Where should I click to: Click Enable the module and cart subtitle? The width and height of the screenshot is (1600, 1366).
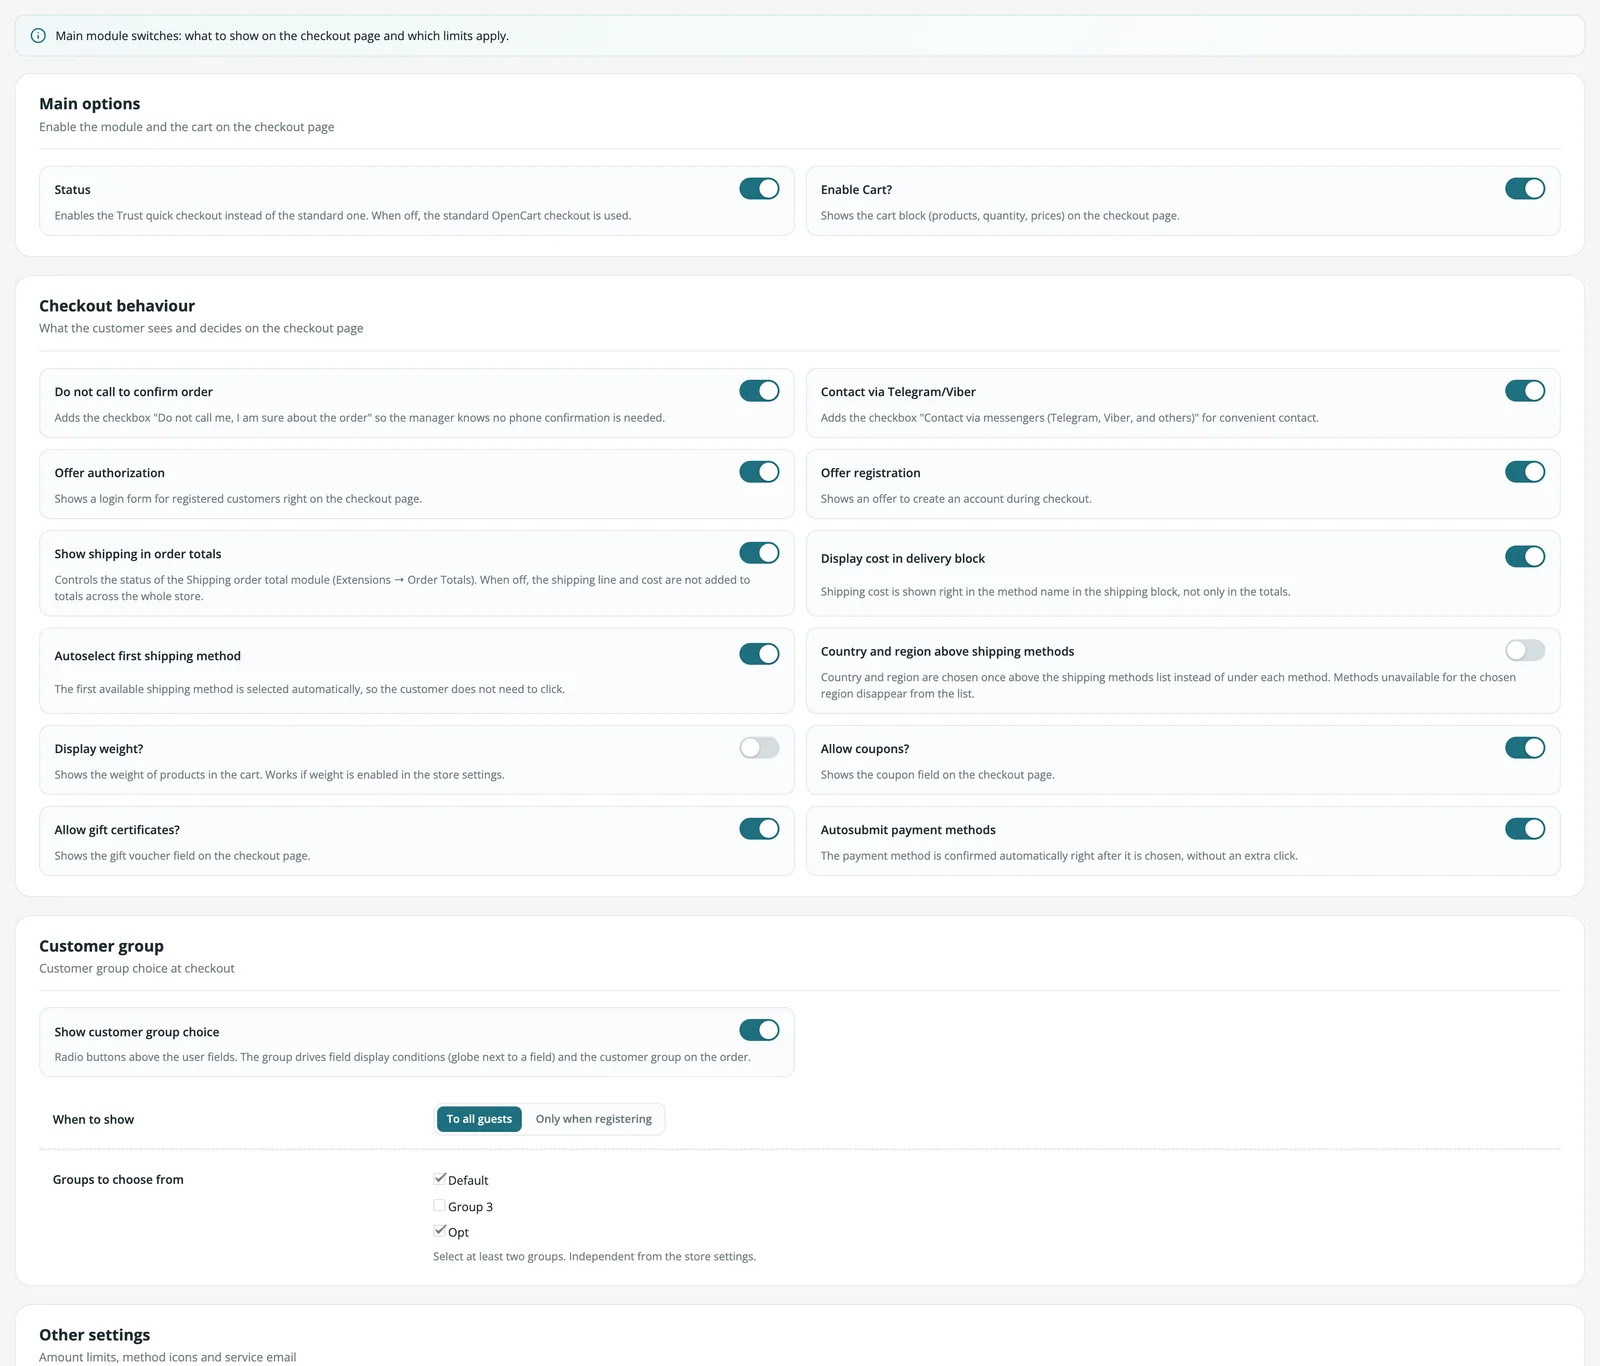(187, 127)
